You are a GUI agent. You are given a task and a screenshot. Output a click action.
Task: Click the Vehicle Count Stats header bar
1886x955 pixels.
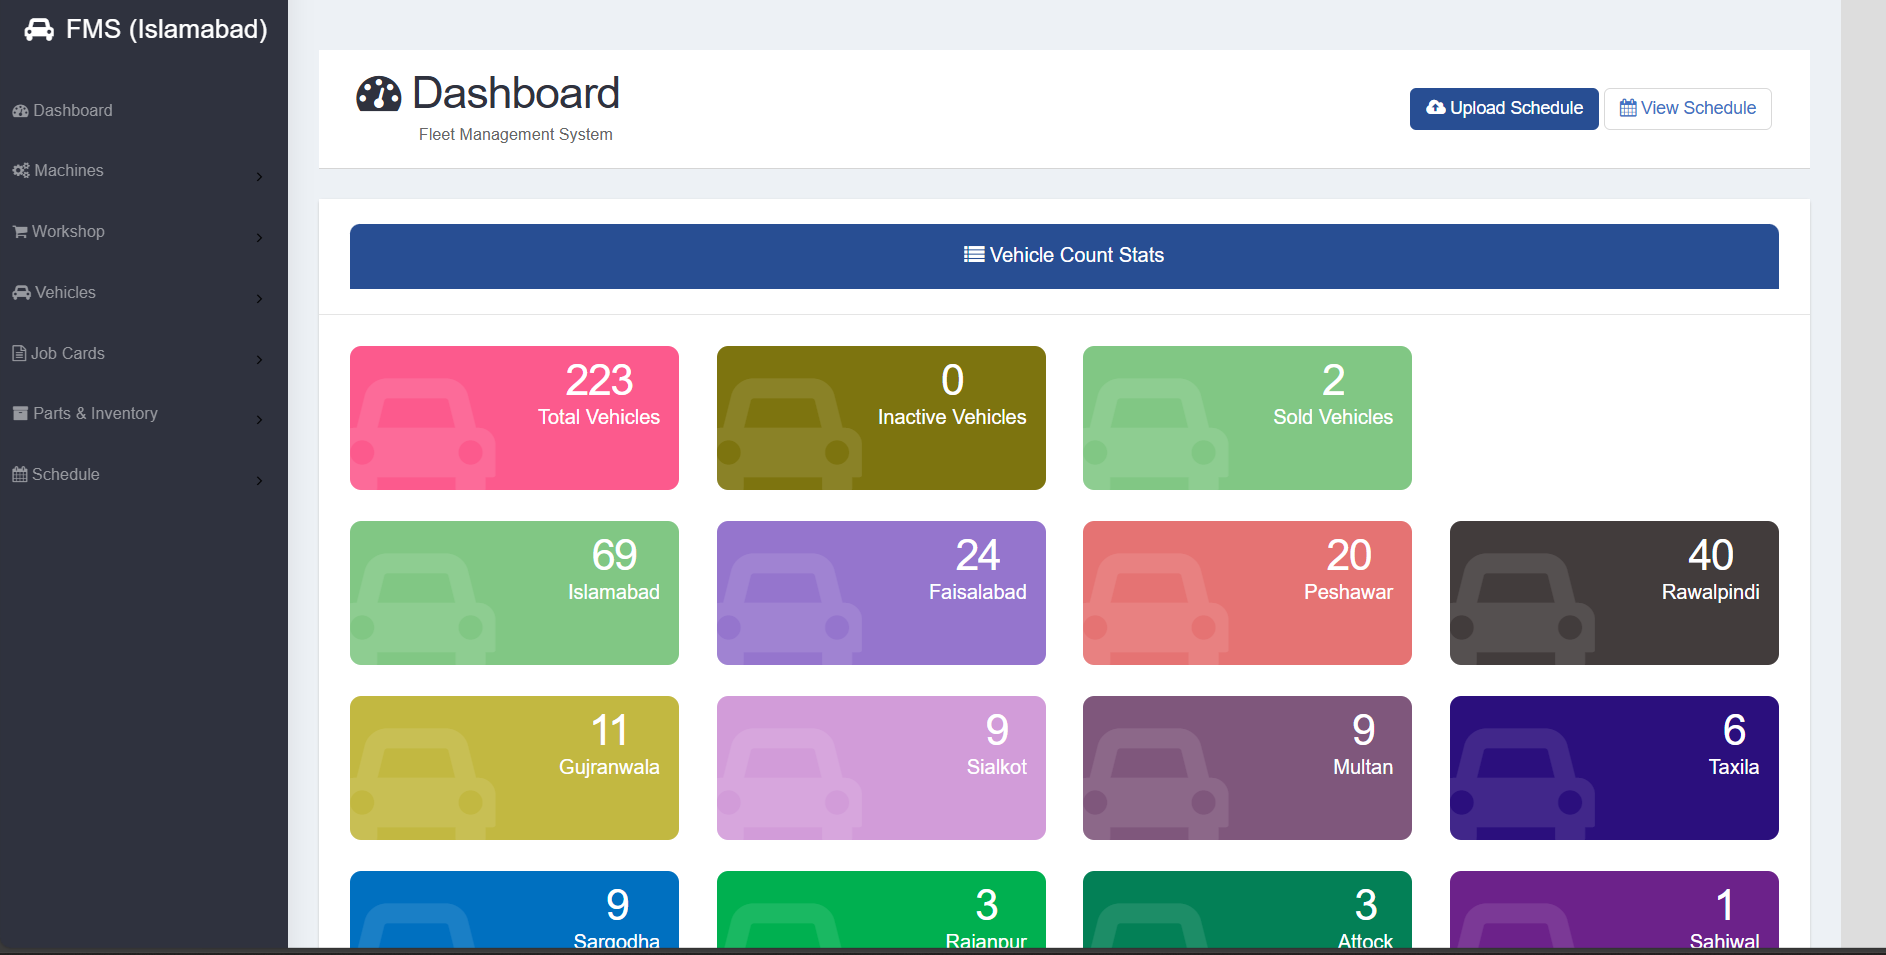(1063, 256)
